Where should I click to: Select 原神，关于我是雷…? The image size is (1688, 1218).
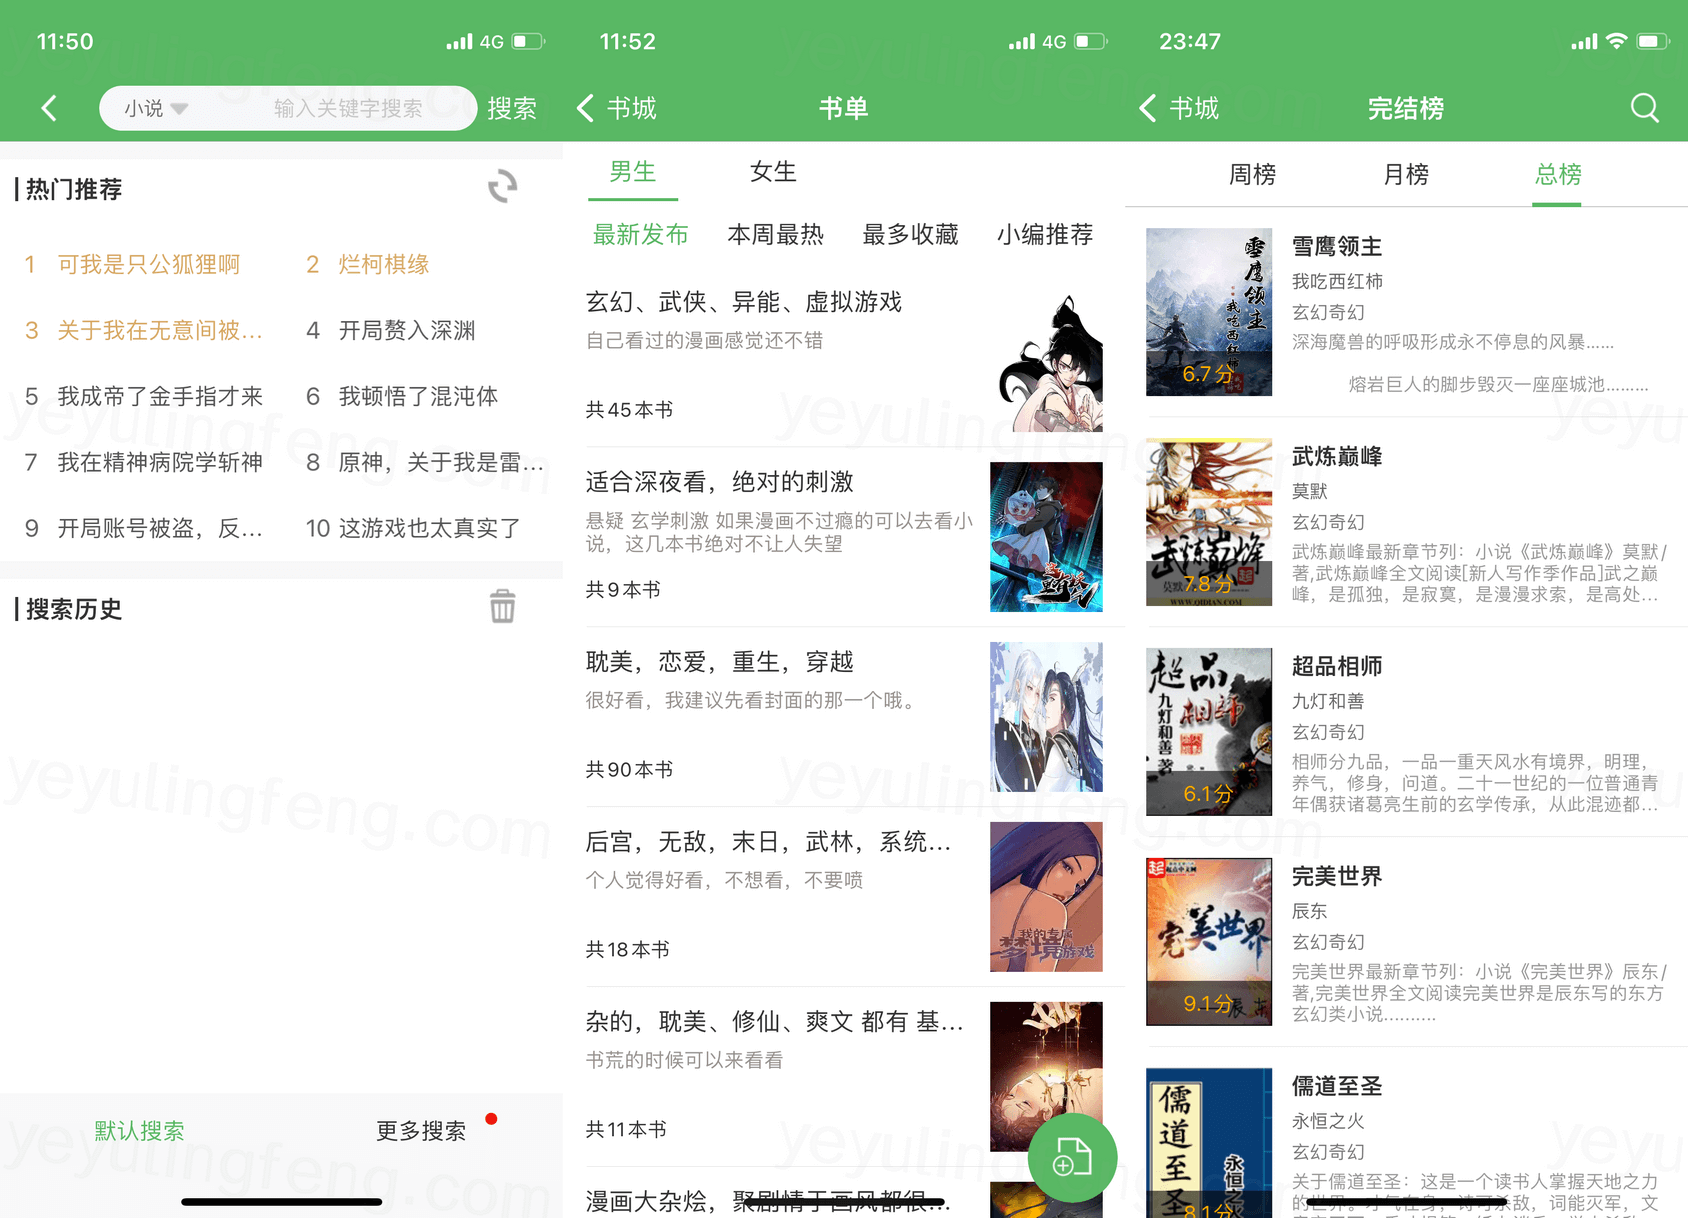click(x=441, y=462)
